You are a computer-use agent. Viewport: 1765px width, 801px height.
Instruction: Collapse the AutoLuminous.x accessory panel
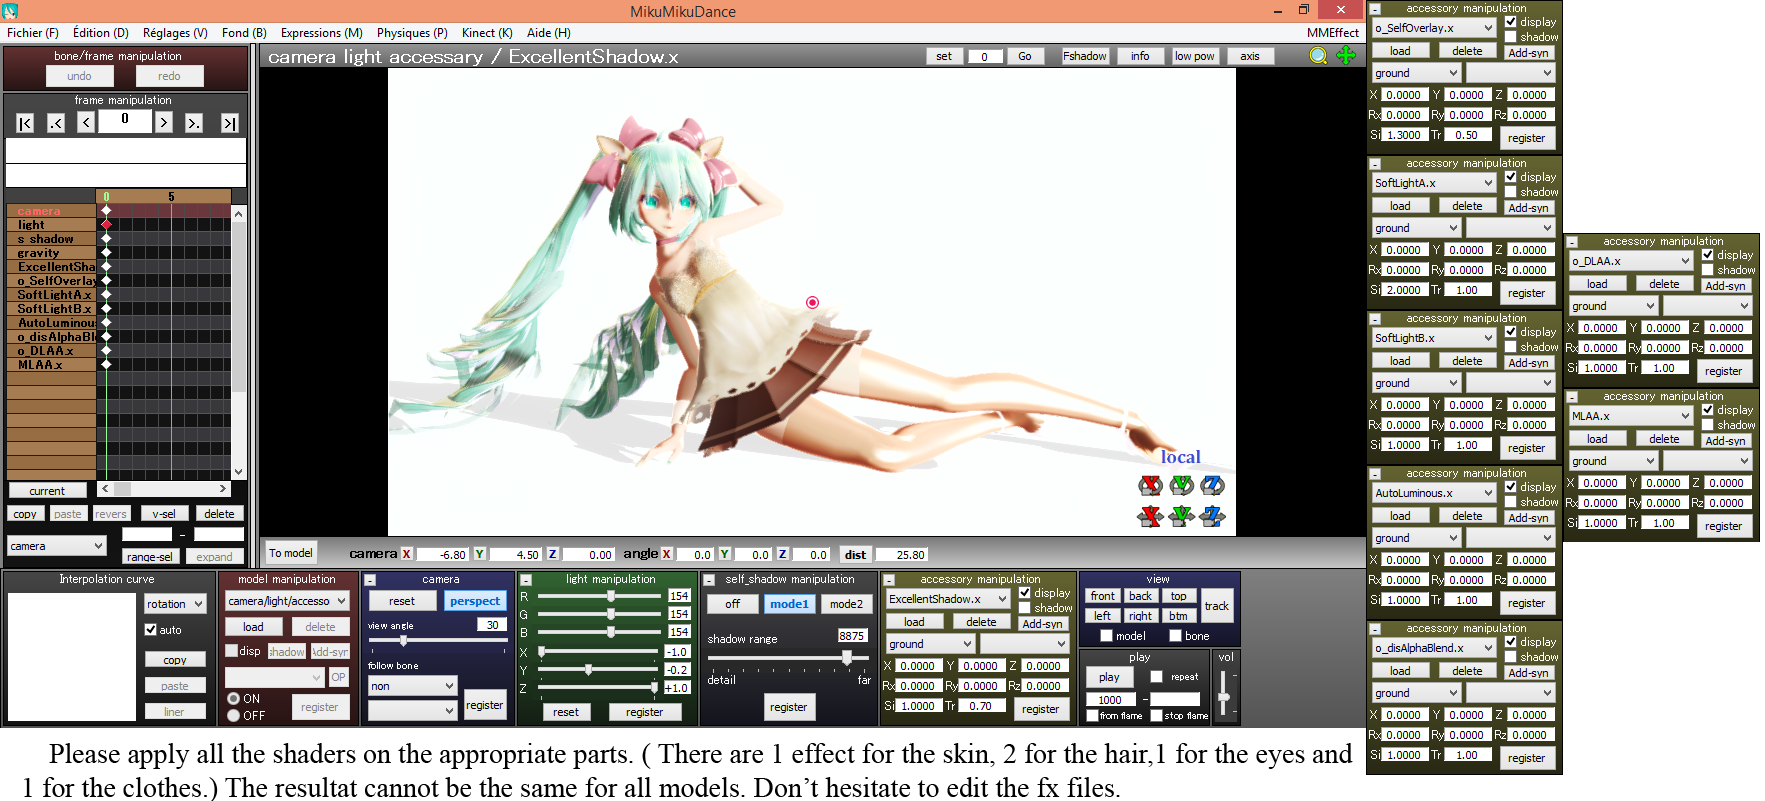(x=1375, y=474)
